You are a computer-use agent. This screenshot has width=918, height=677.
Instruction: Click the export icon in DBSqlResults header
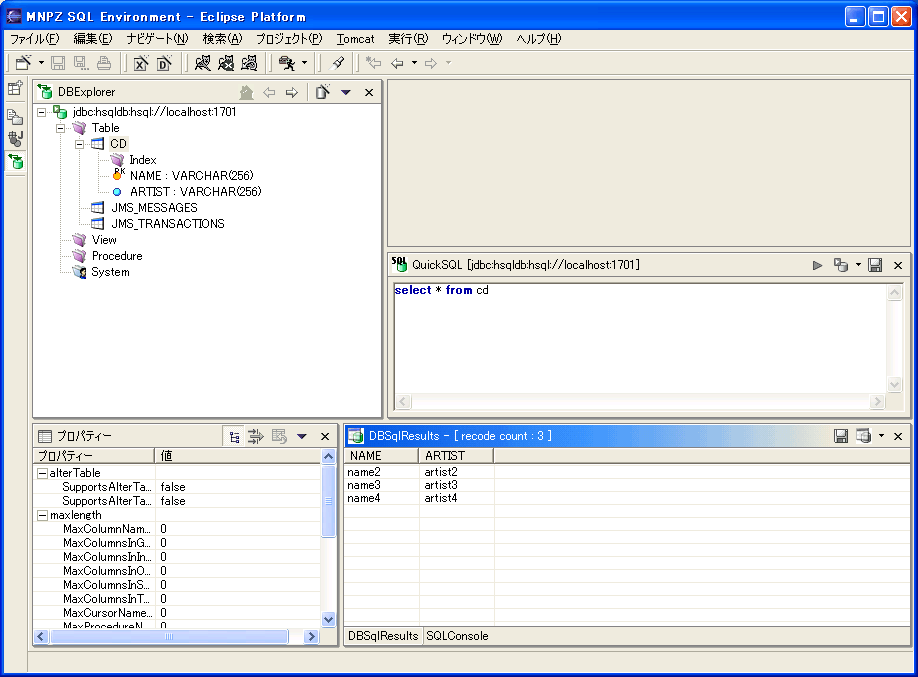pos(864,436)
